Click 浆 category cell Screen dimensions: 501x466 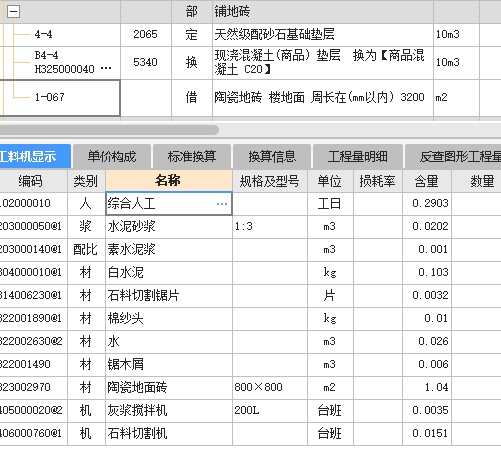pyautogui.click(x=86, y=227)
